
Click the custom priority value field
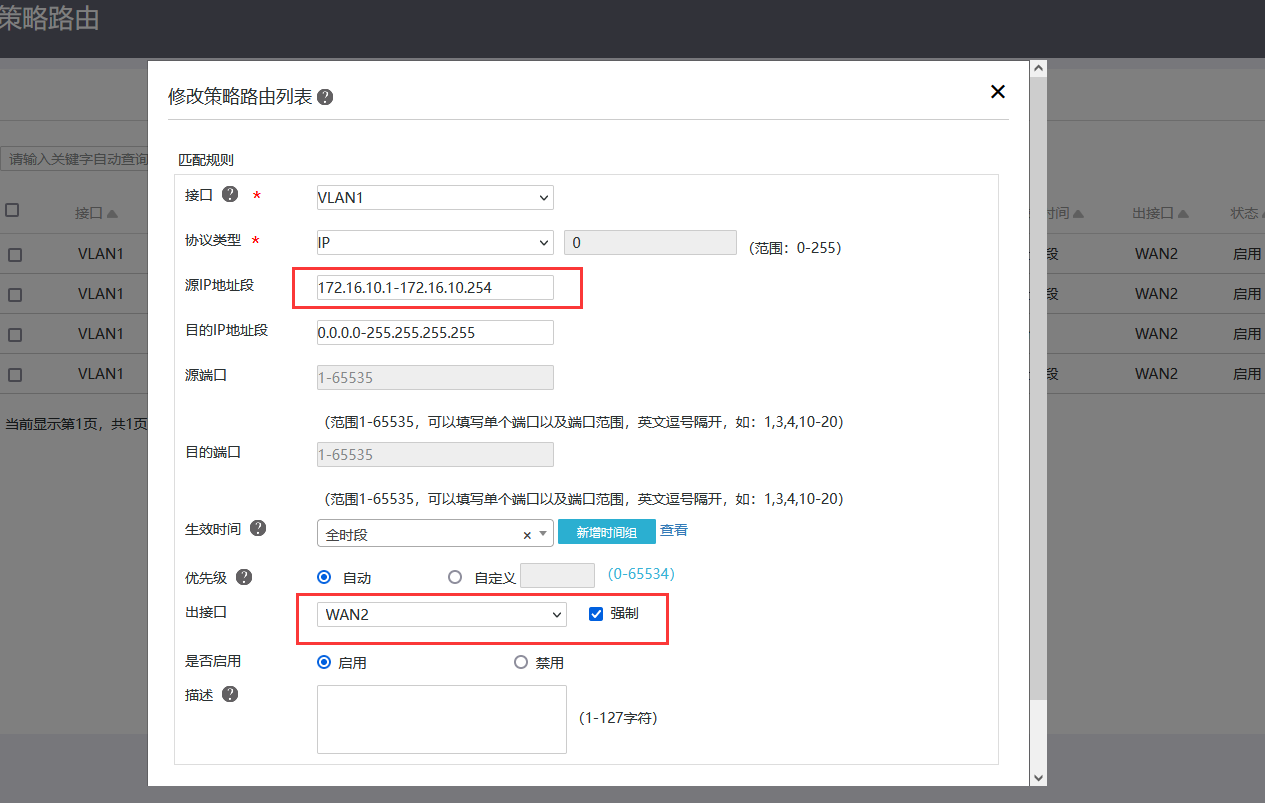[558, 575]
